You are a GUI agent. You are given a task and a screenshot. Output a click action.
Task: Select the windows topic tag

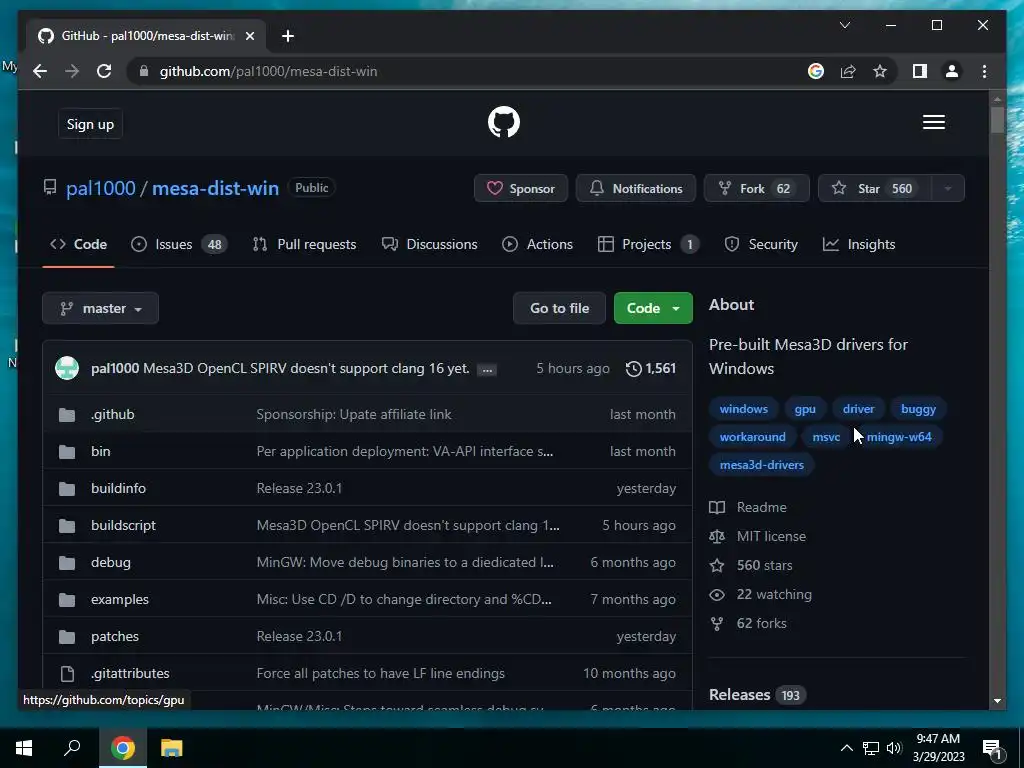(x=743, y=409)
